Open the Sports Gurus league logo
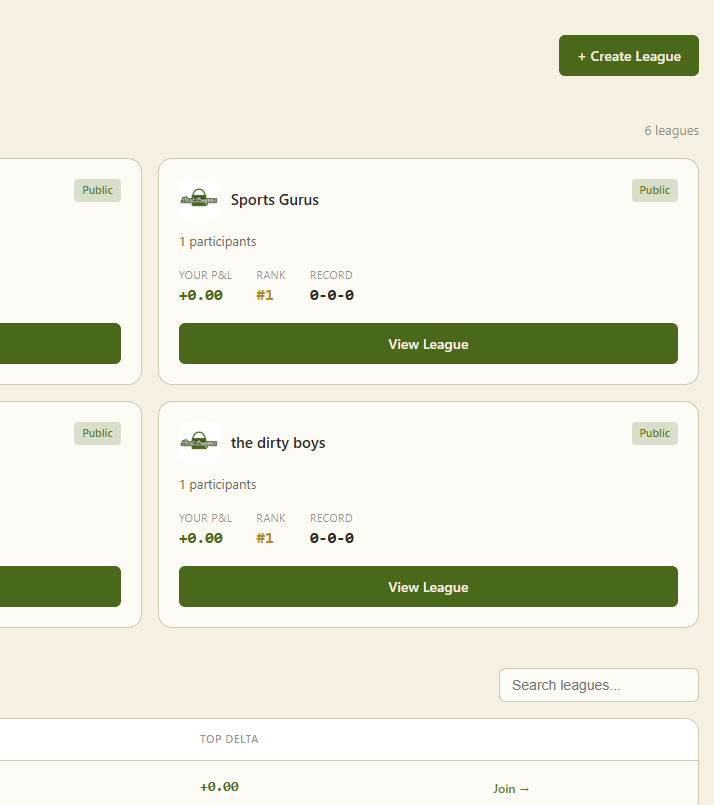This screenshot has height=805, width=714. [199, 199]
